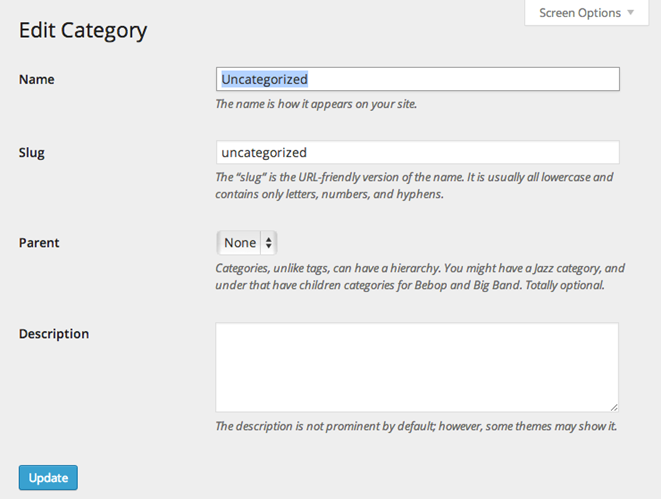
Task: Click the Description box resize handle
Action: [x=613, y=406]
